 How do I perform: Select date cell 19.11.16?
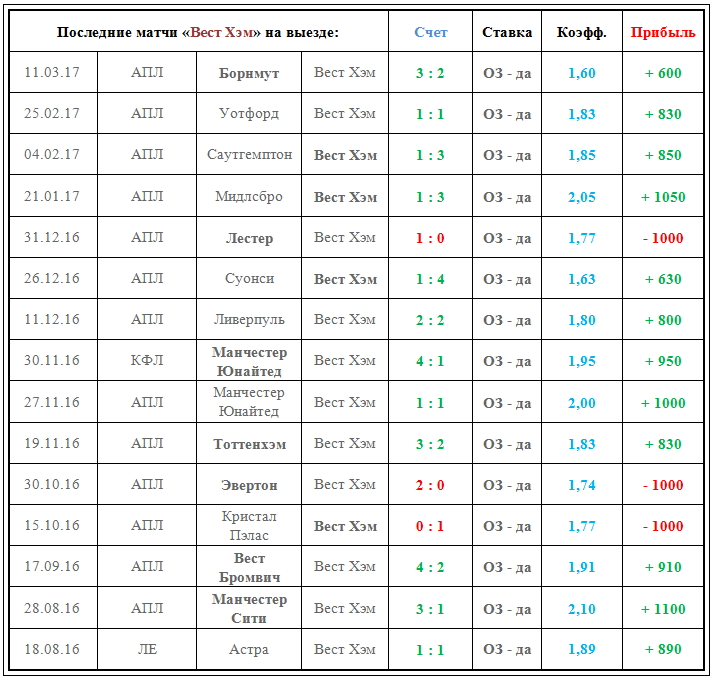(52, 443)
